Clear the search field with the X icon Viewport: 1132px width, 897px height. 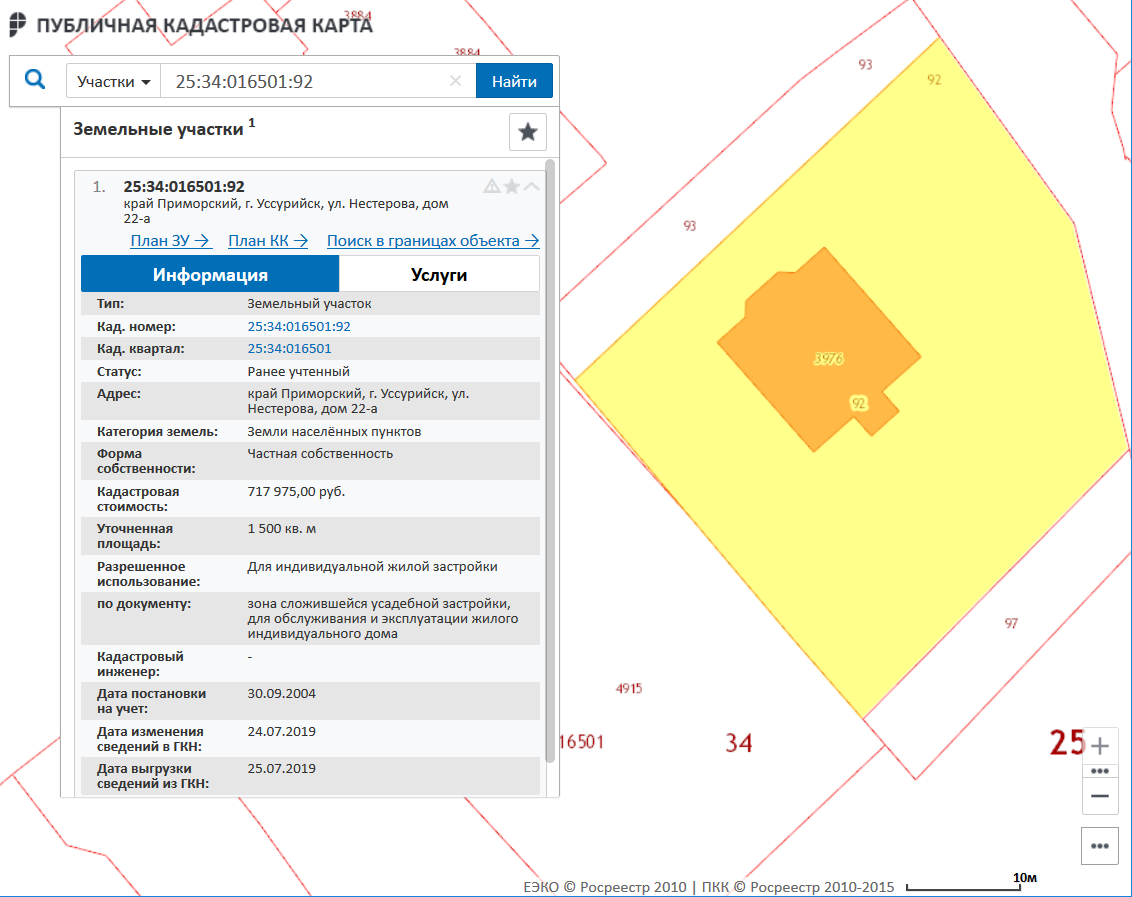coord(455,81)
